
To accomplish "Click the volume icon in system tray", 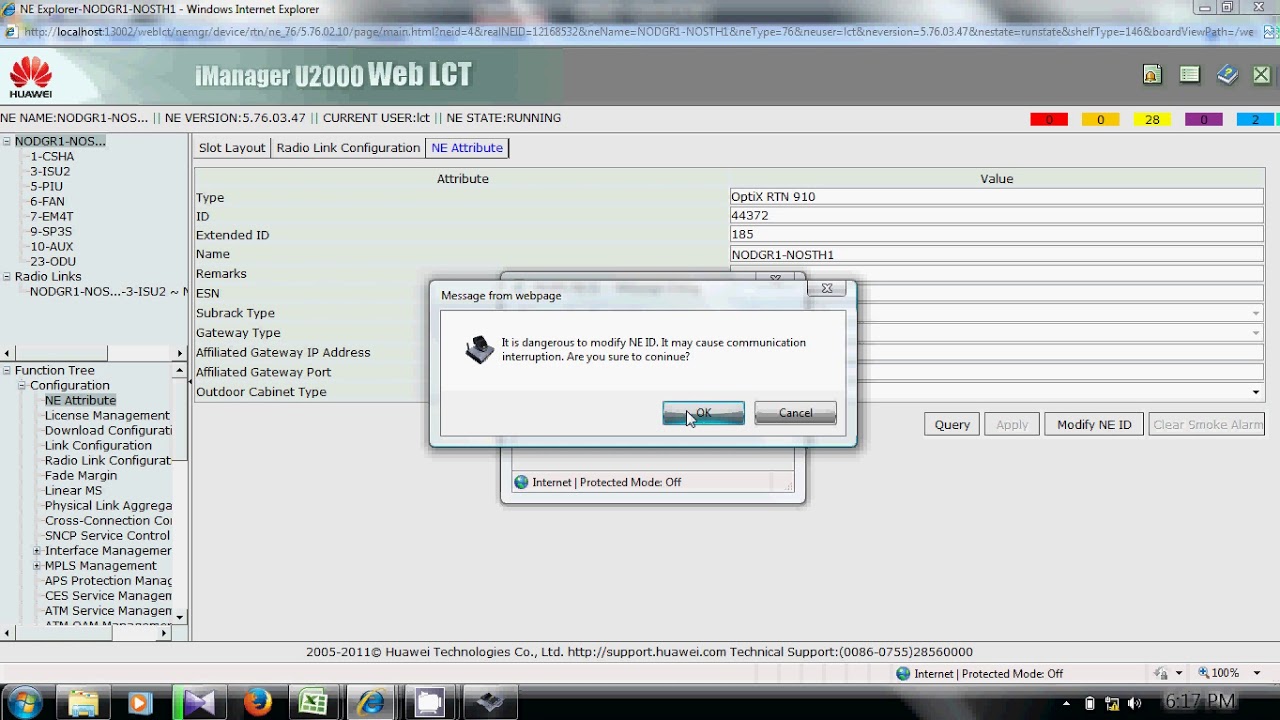I will (1134, 703).
